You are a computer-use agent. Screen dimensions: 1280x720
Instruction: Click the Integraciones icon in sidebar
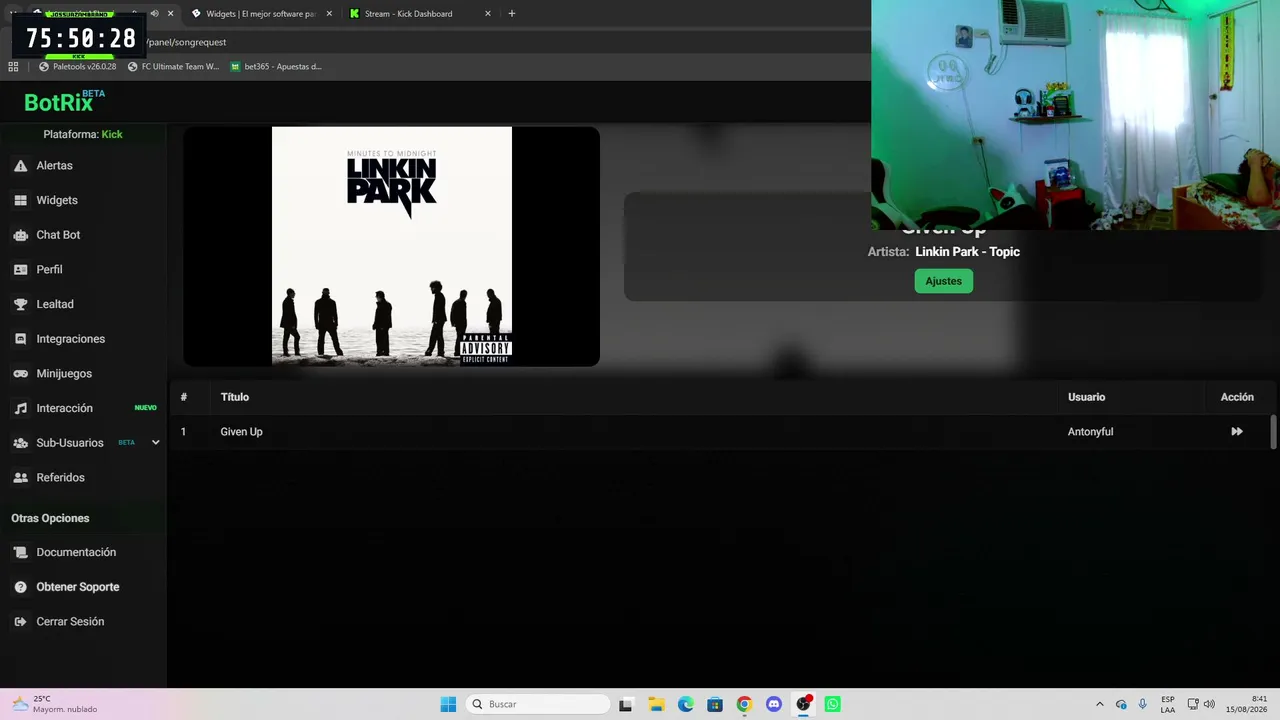tap(20, 339)
